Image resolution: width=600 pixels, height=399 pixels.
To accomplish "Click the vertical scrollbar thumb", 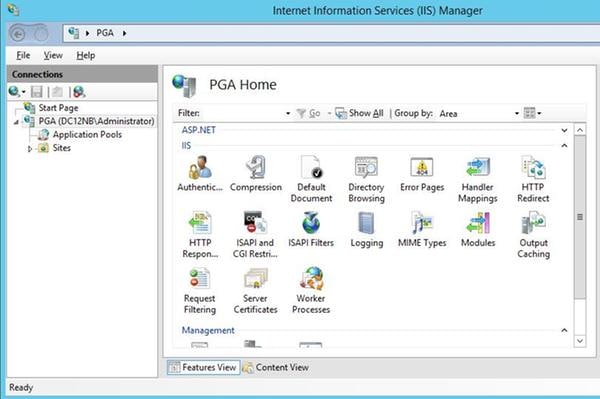I will click(580, 217).
